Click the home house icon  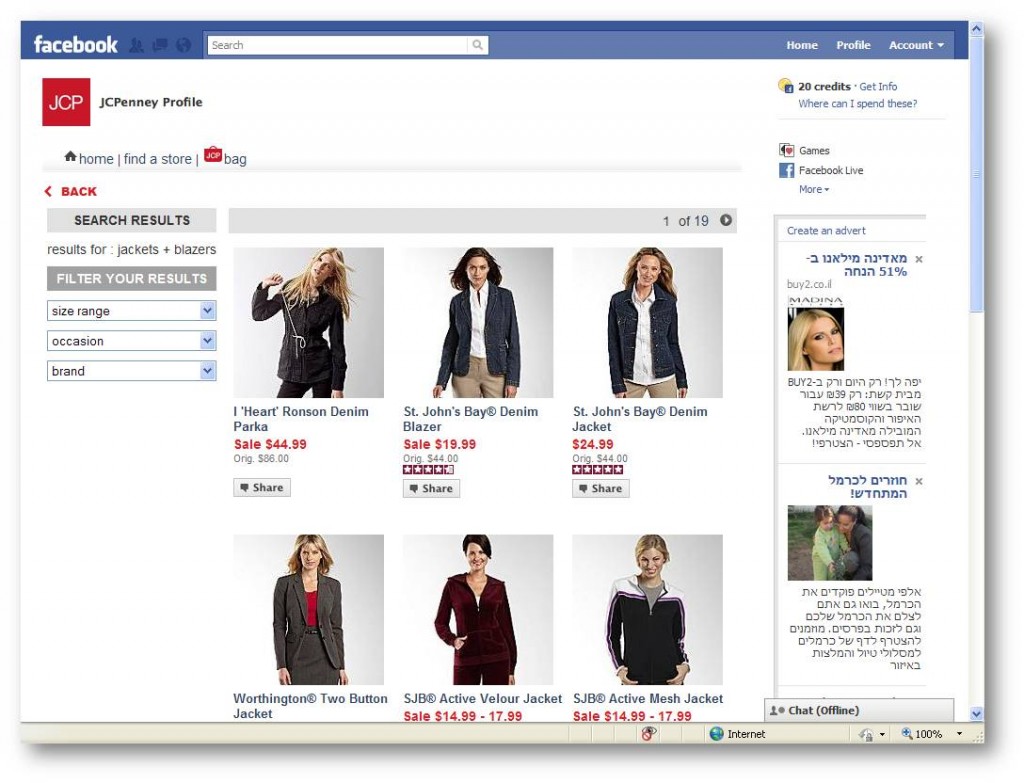pyautogui.click(x=71, y=157)
